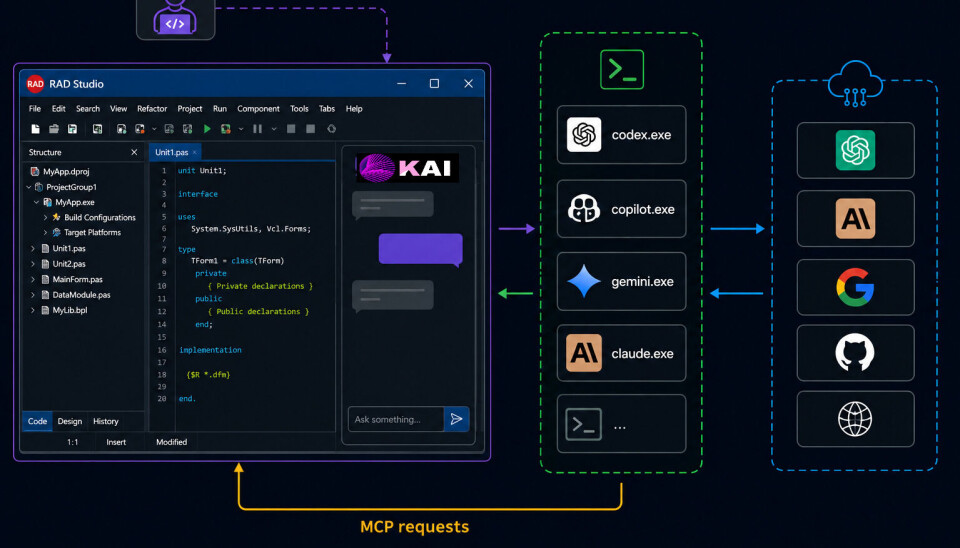Click the Google G tile

tap(855, 287)
